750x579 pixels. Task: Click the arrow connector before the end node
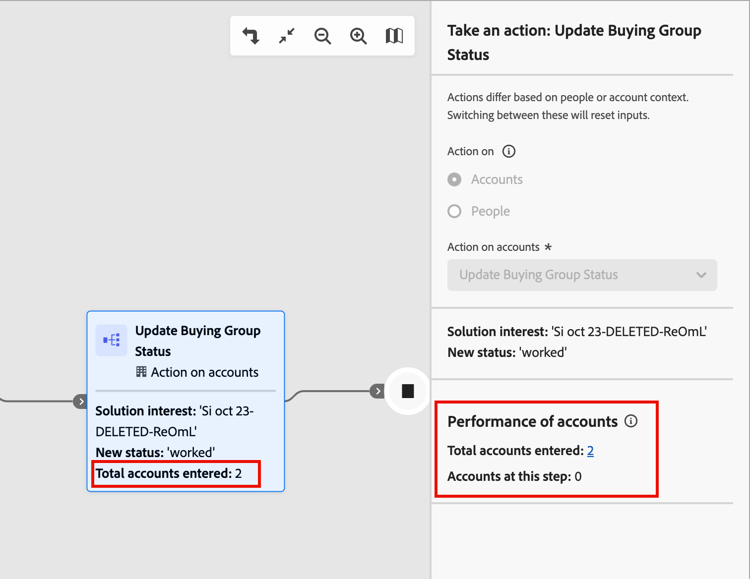[x=377, y=391]
